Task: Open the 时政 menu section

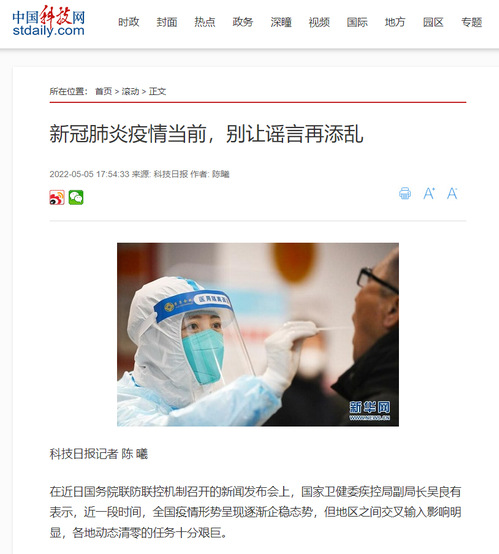Action: point(129,22)
